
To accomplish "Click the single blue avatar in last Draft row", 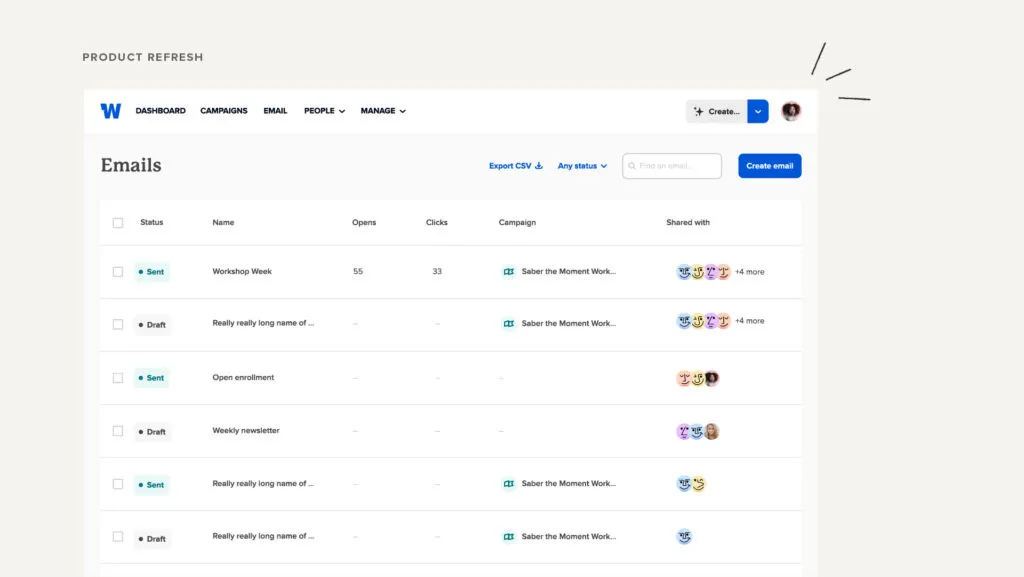I will pyautogui.click(x=684, y=537).
